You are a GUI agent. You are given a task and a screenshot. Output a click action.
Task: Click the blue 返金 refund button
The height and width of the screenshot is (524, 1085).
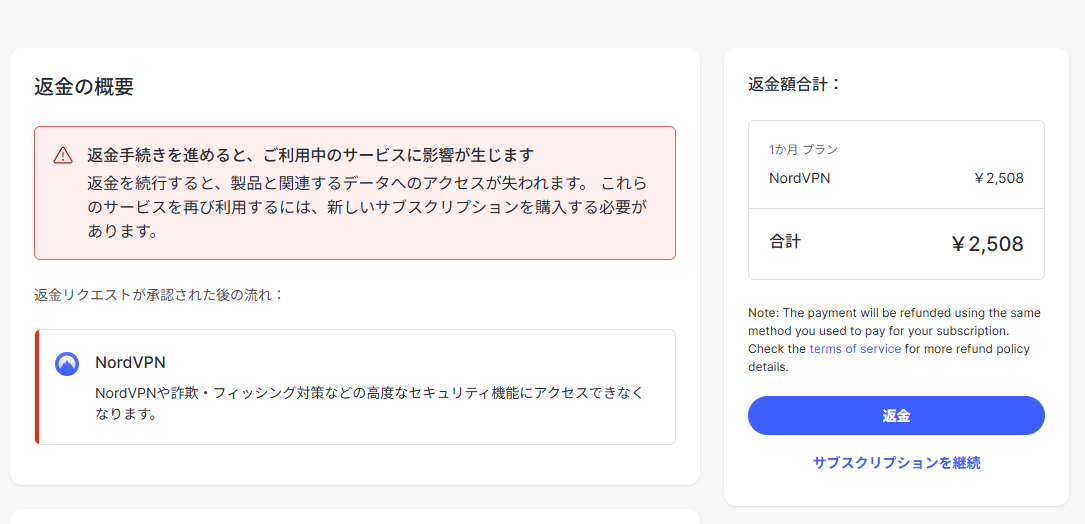[896, 415]
